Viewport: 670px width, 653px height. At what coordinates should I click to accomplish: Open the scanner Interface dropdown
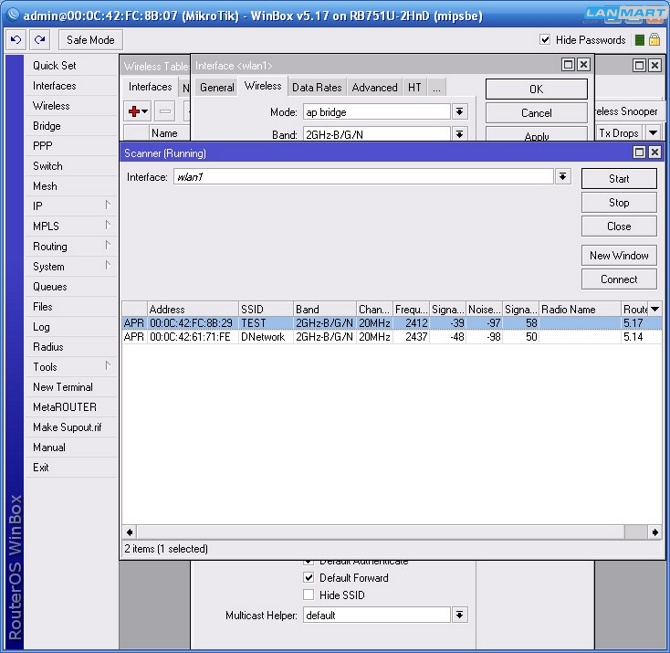point(563,177)
